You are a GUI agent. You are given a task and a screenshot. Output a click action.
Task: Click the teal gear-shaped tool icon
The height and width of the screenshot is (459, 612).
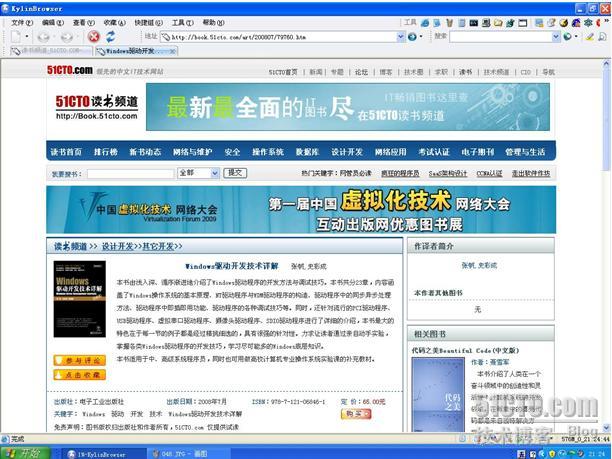tap(588, 23)
